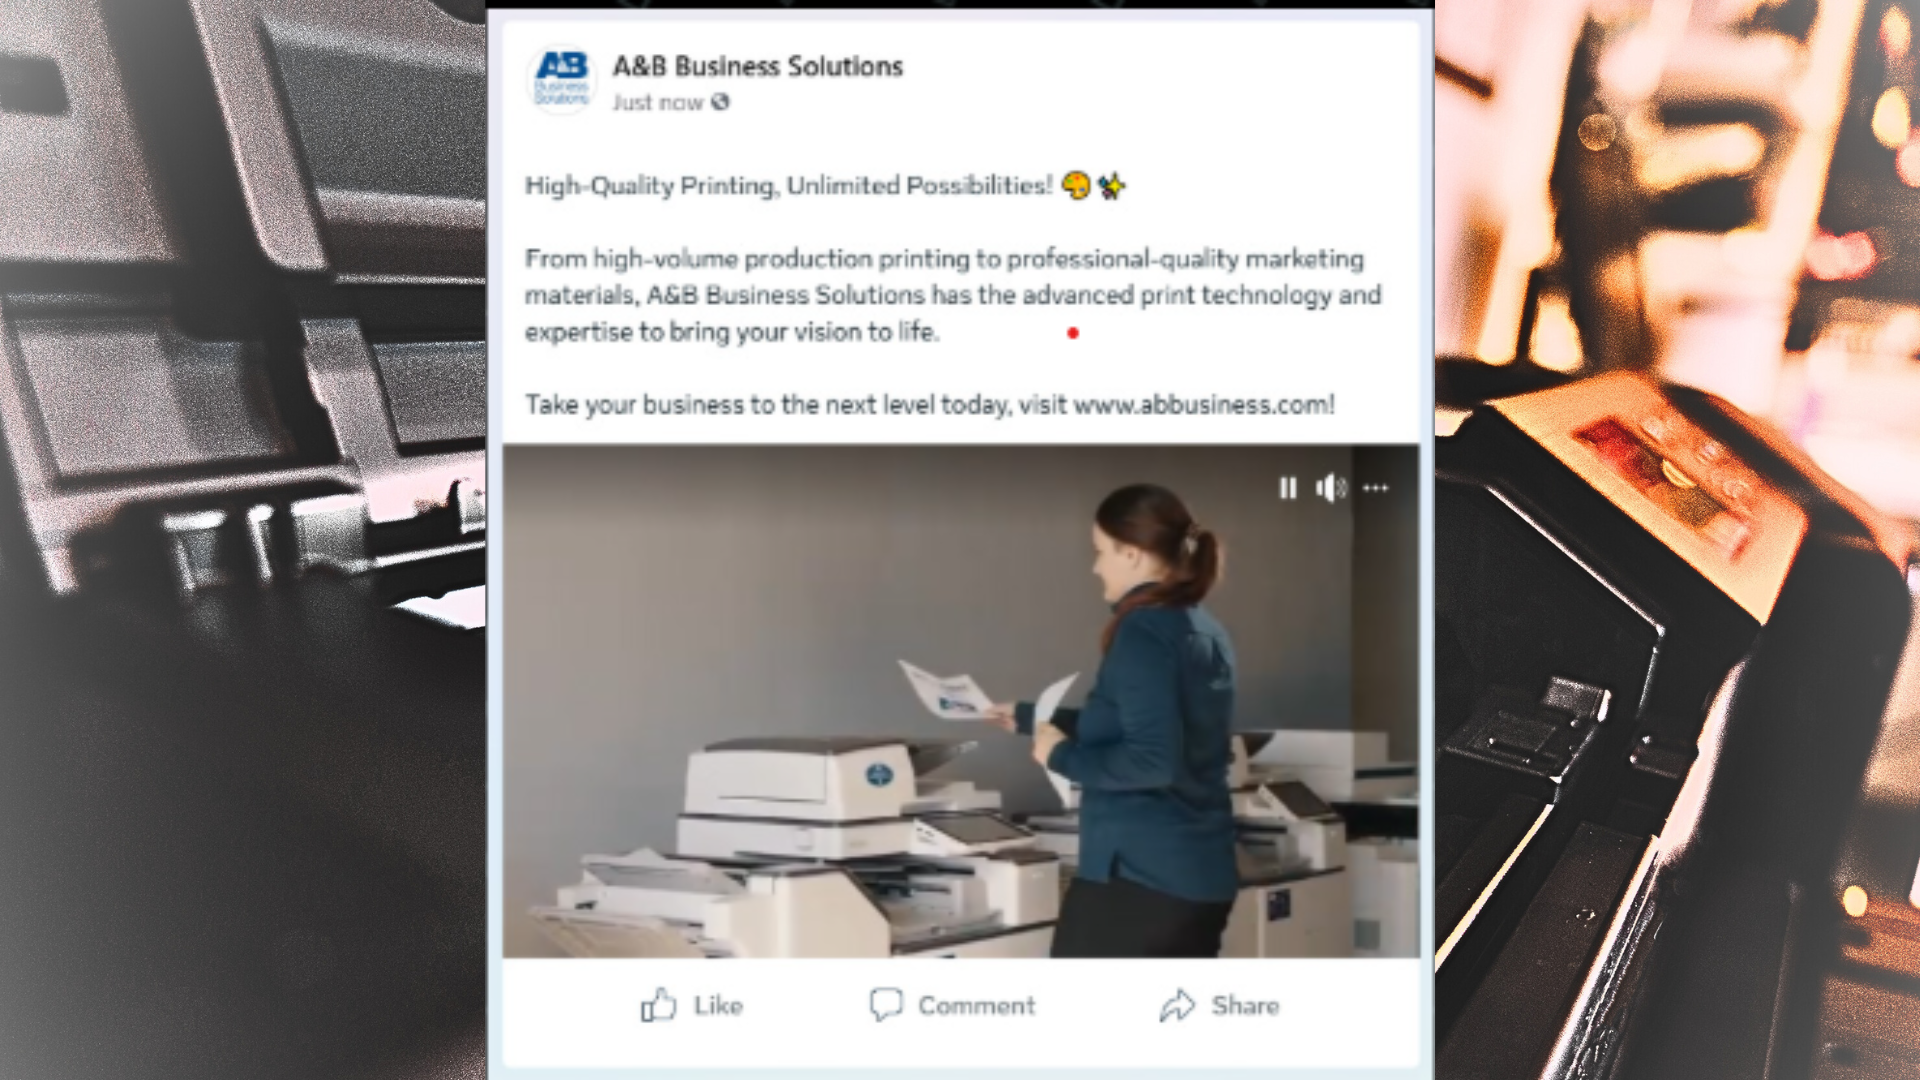Screen dimensions: 1920x1080
Task: Click the thumbs-up Like icon
Action: [659, 1005]
